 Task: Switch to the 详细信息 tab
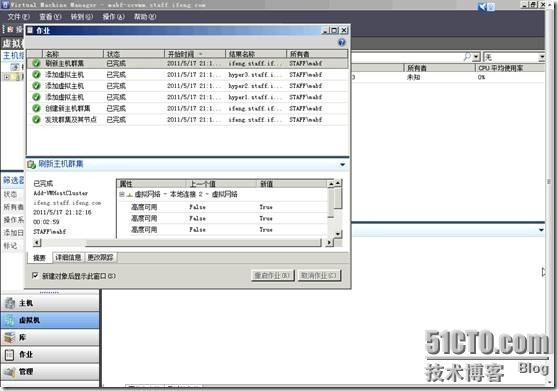(68, 257)
